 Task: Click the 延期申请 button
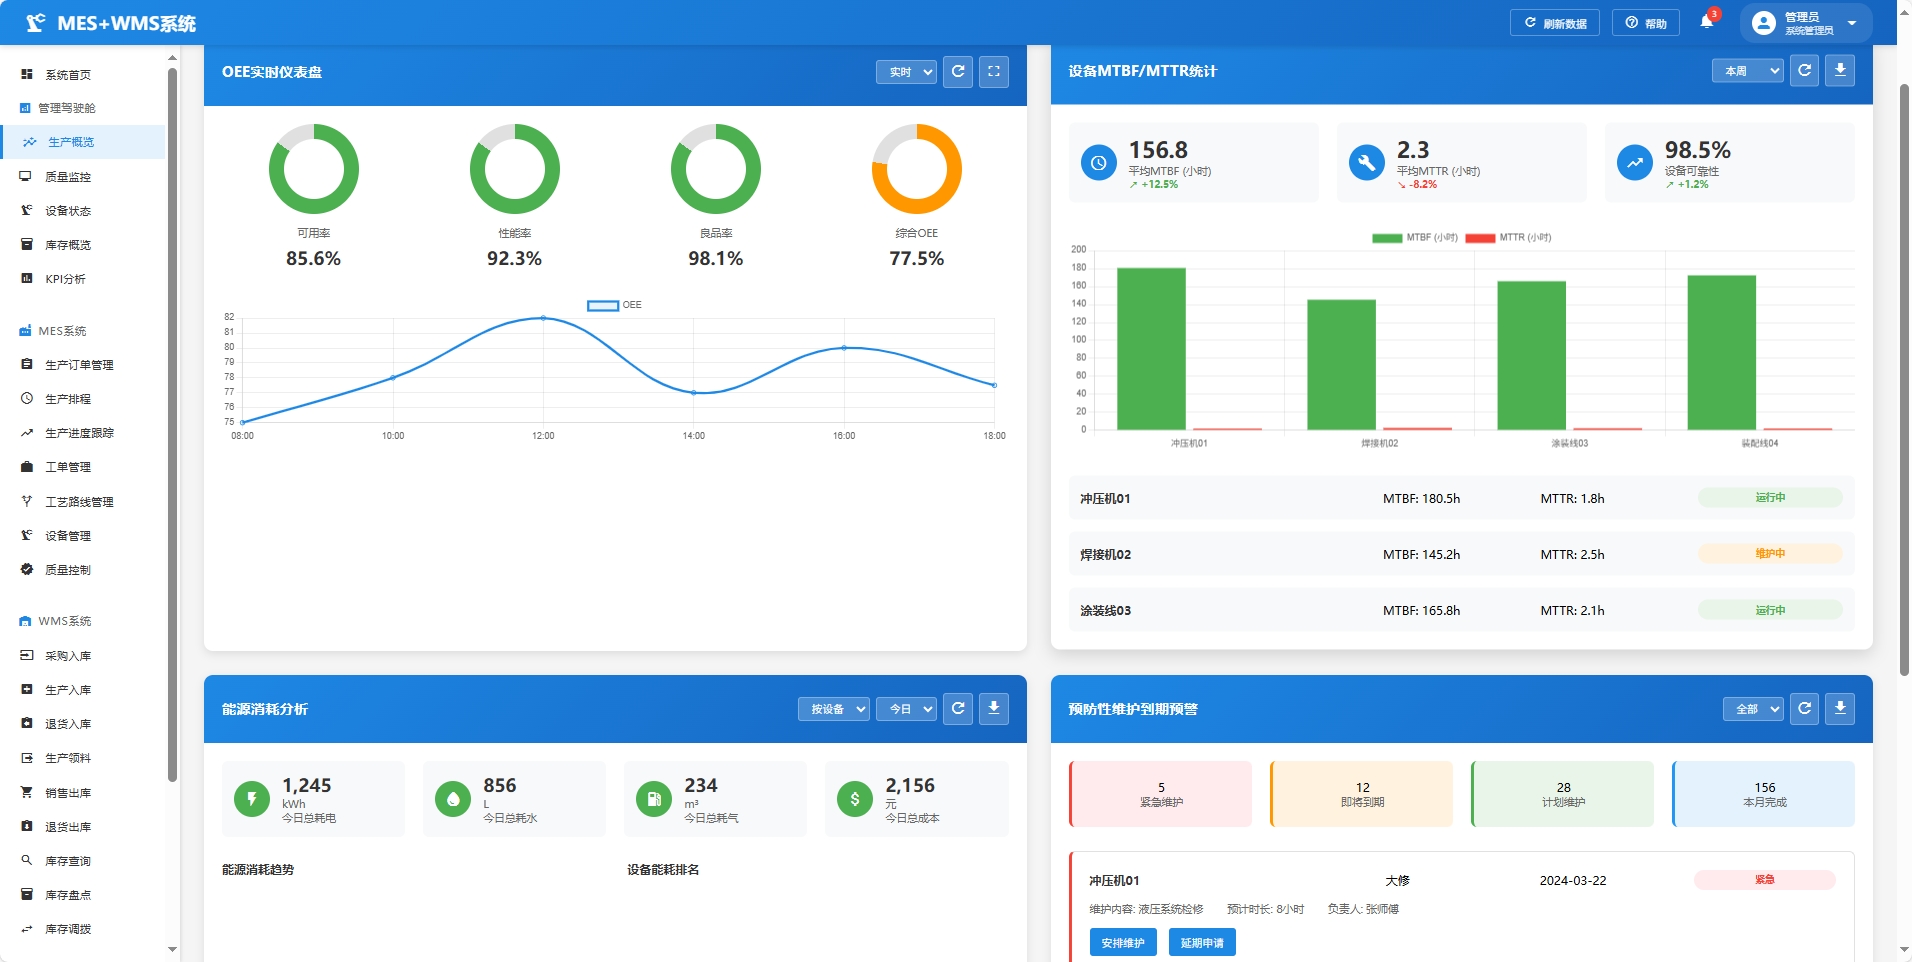point(1202,942)
